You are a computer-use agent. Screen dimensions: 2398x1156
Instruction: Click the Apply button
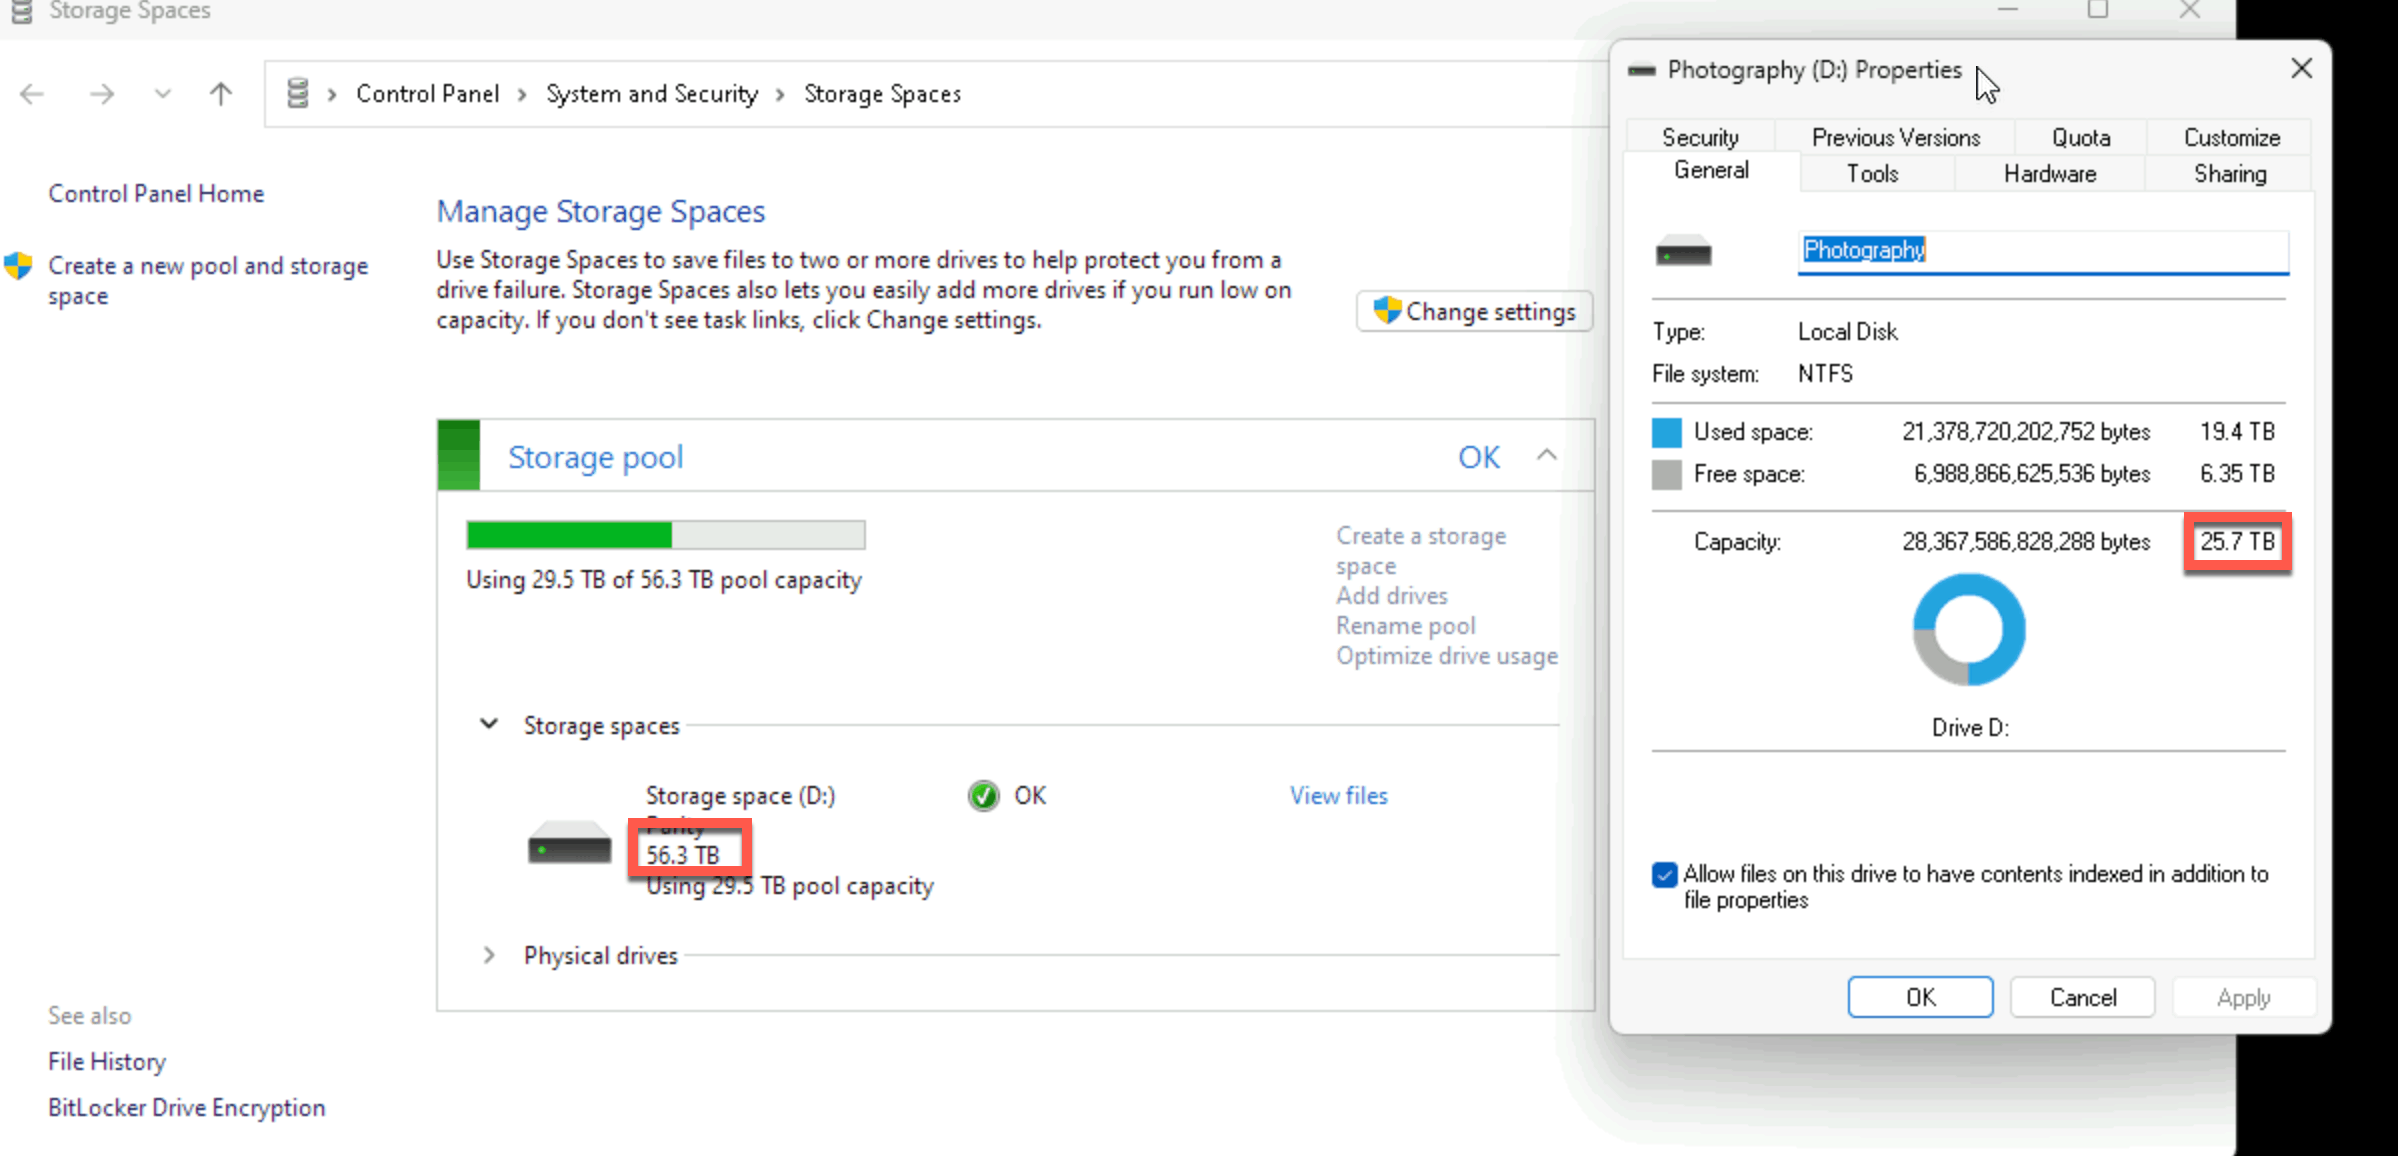pyautogui.click(x=2243, y=997)
